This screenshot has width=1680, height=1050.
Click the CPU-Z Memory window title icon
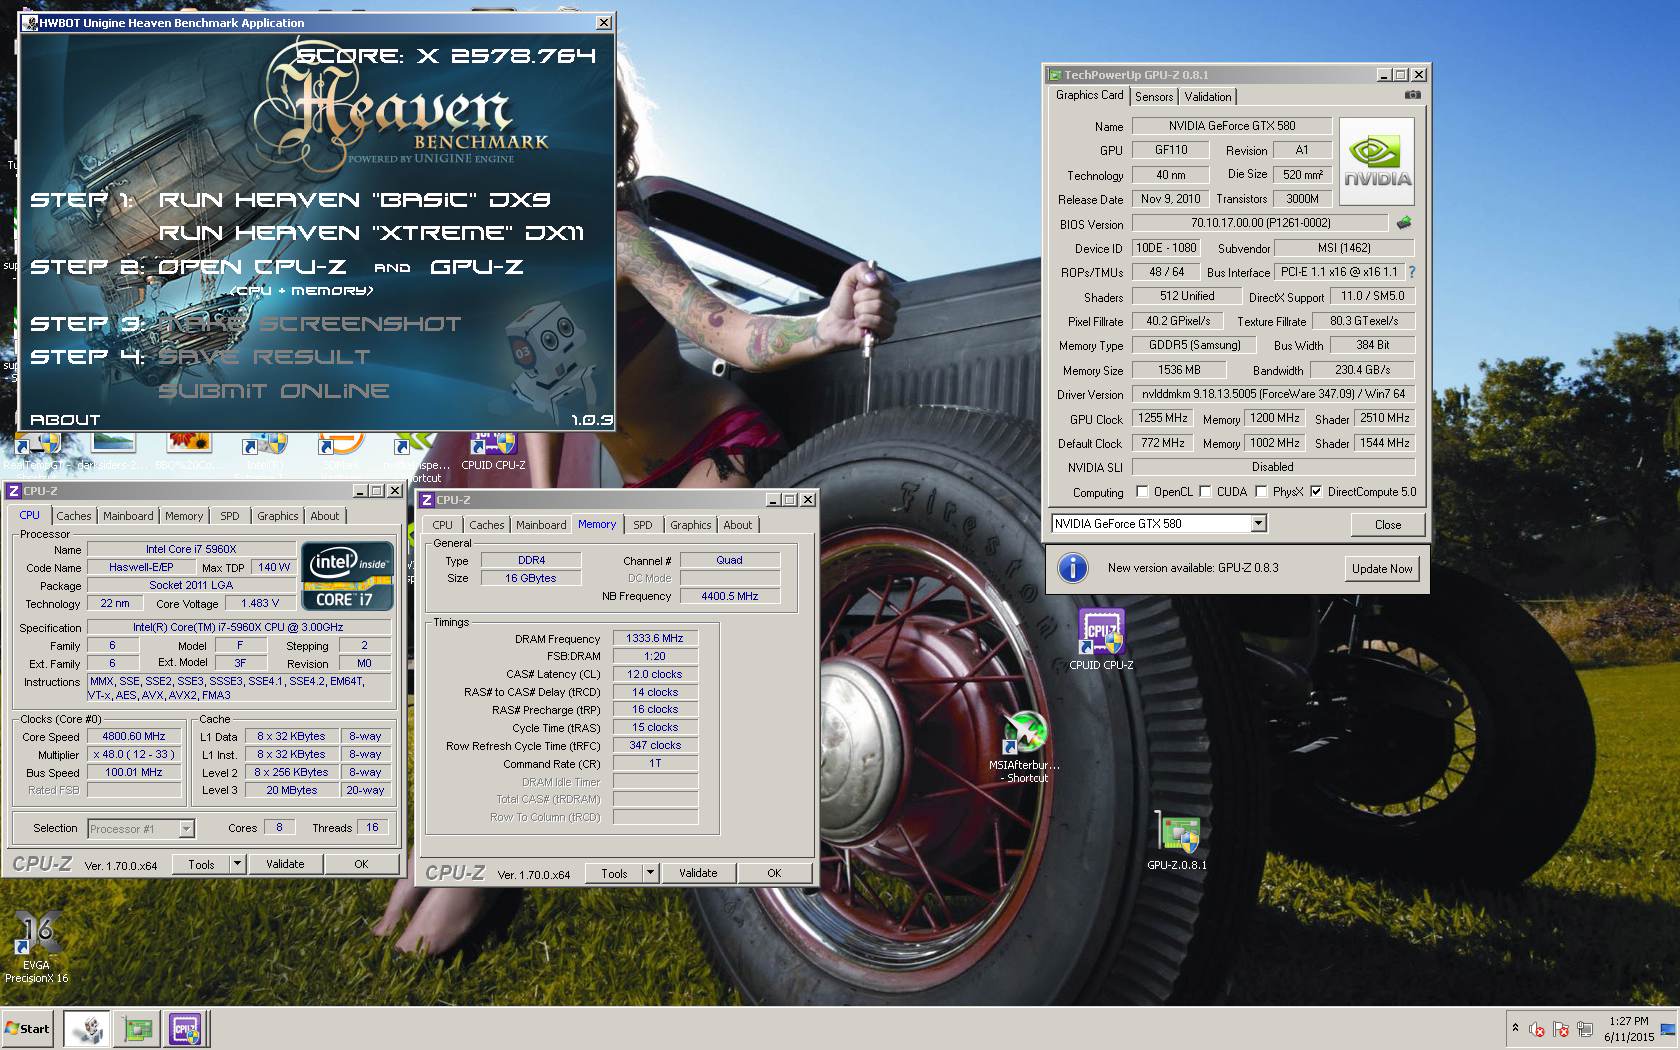pos(427,500)
